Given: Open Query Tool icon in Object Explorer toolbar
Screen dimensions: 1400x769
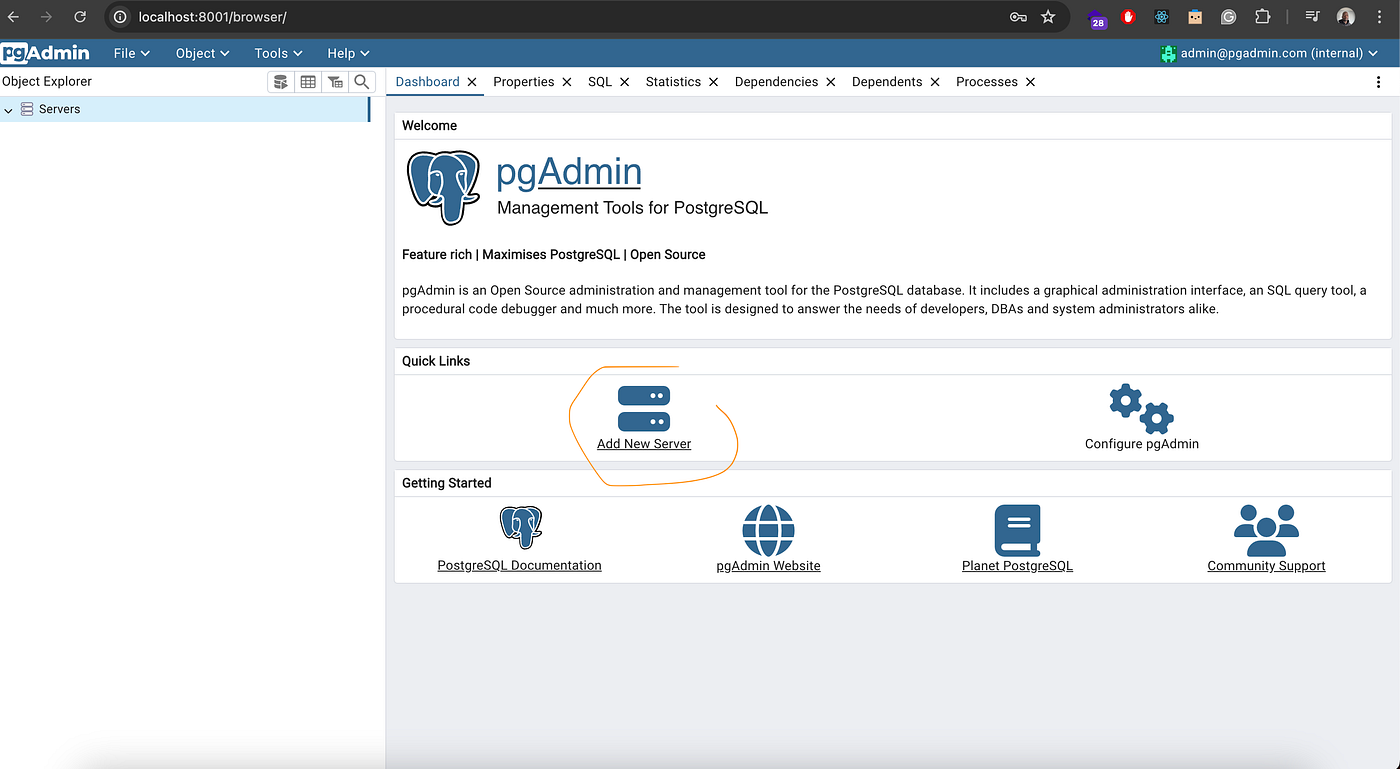Looking at the screenshot, I should (x=281, y=82).
